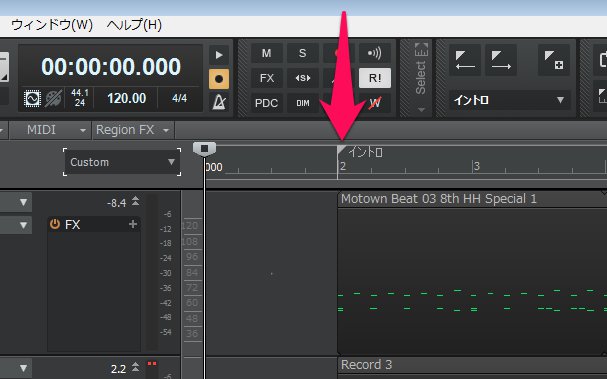This screenshot has width=607, height=379.
Task: Start playback with the play button
Action: coord(219,55)
